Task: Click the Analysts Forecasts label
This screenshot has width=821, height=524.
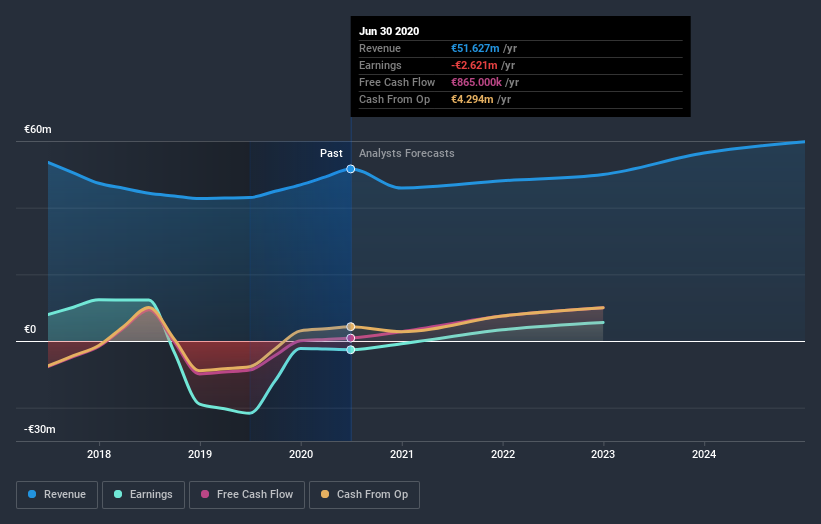Action: (x=406, y=153)
